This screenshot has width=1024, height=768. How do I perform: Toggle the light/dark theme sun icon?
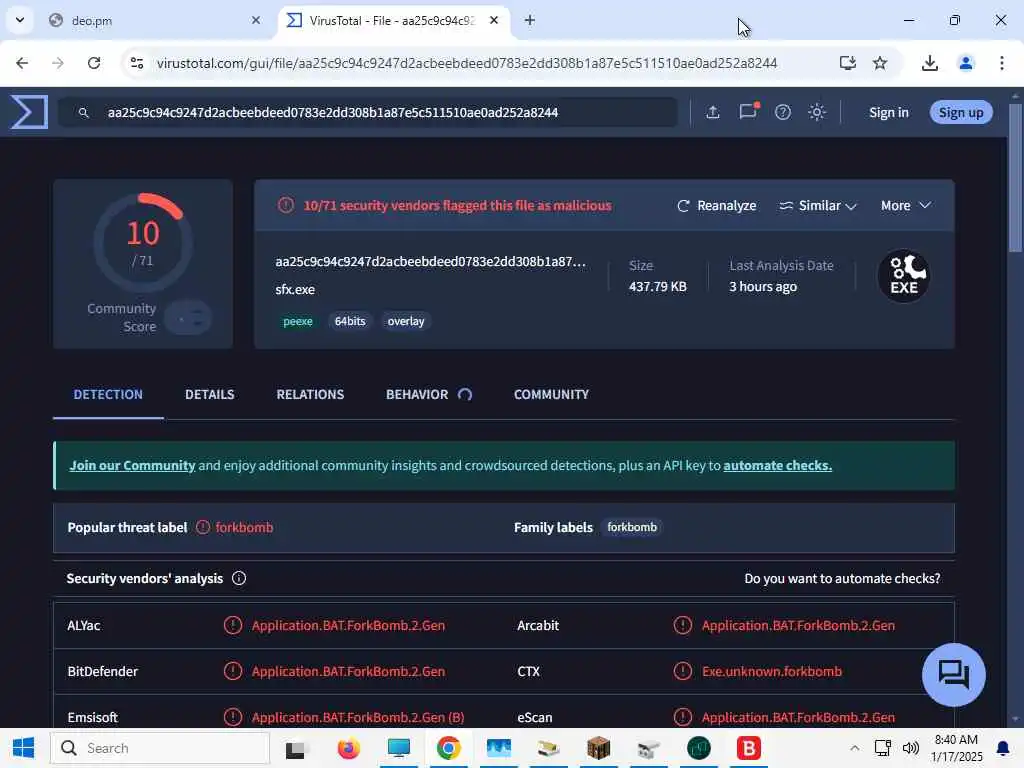[x=816, y=112]
